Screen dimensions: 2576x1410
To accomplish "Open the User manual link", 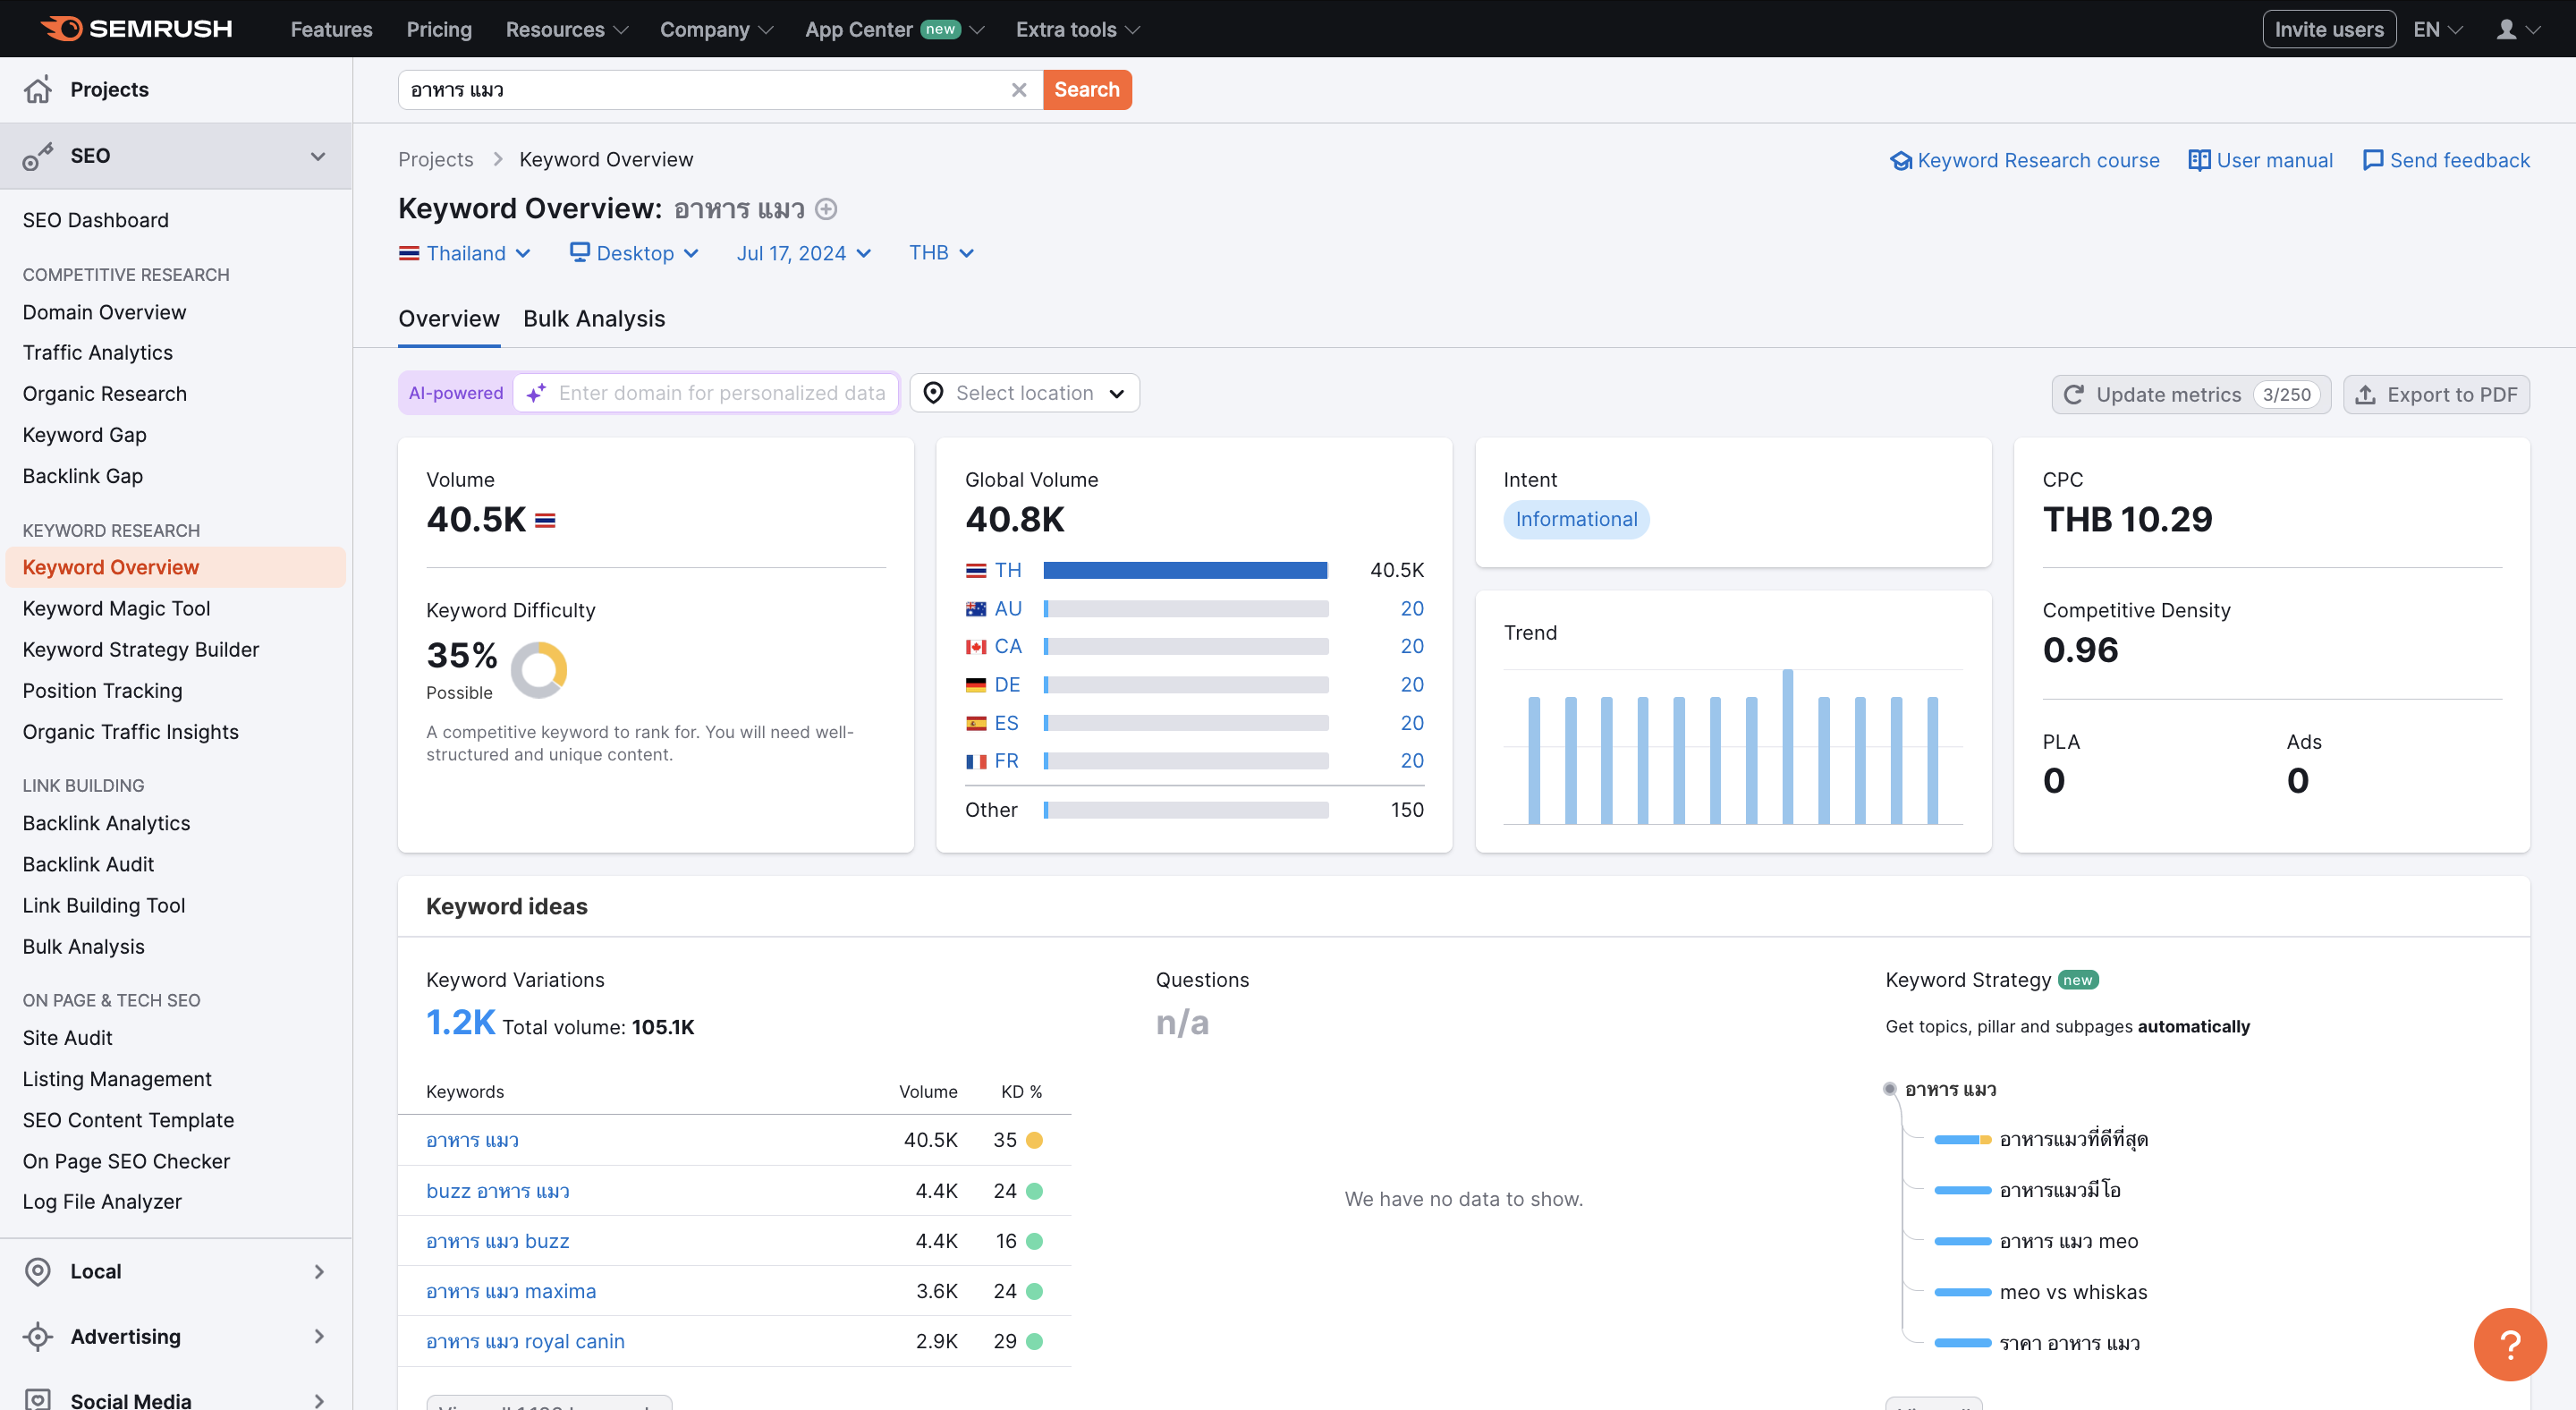I will [x=2260, y=161].
